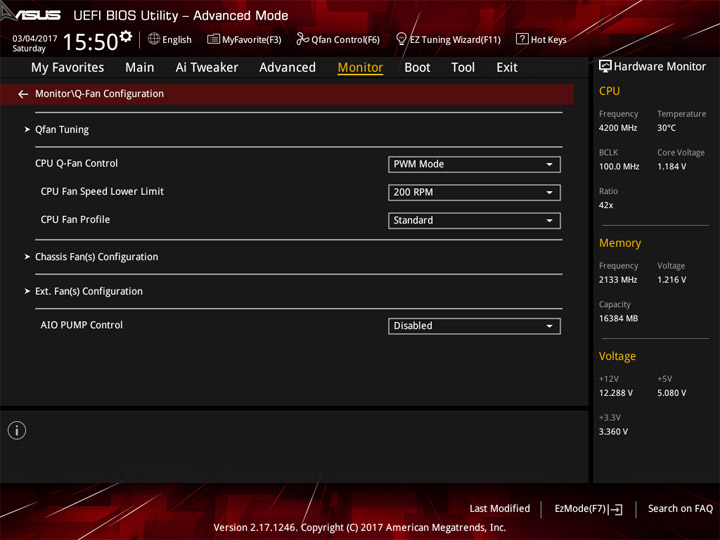Switch to Main tab
The image size is (720, 540).
click(140, 68)
